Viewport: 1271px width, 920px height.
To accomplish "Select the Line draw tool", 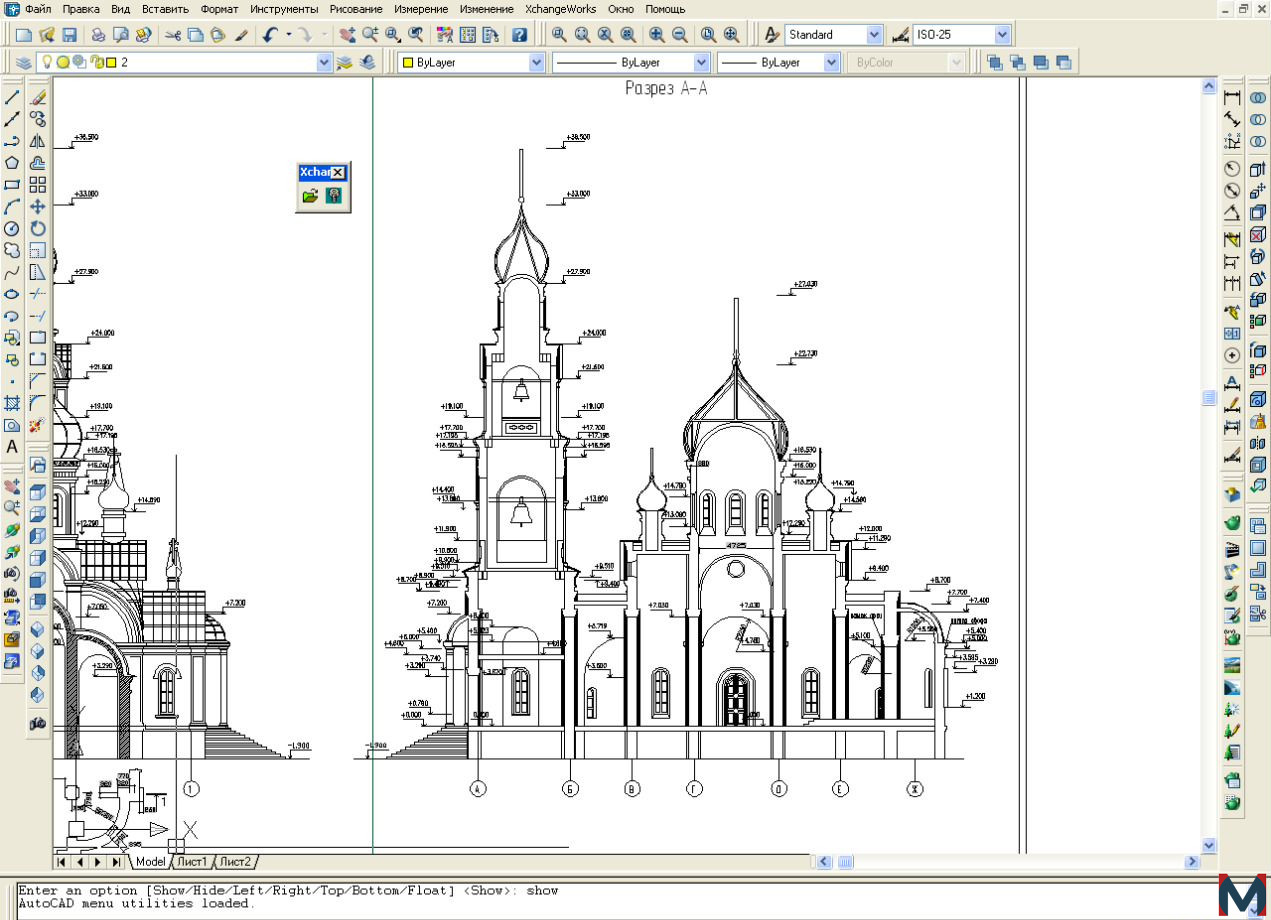I will pos(12,97).
